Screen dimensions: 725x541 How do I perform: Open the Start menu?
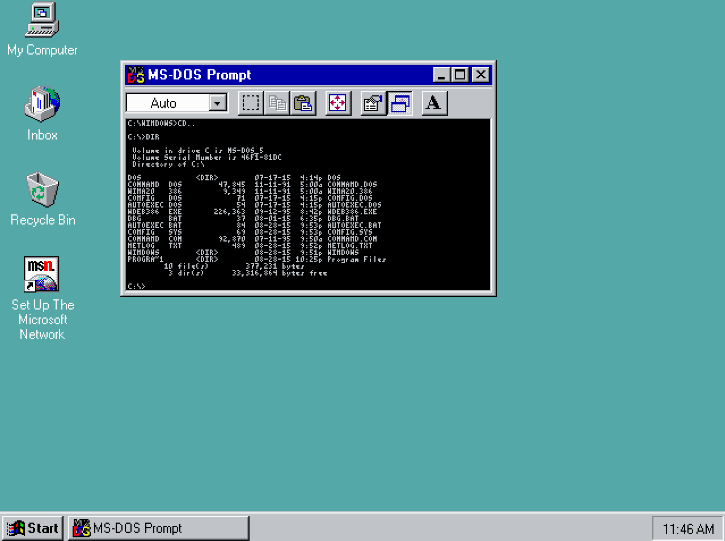click(32, 528)
